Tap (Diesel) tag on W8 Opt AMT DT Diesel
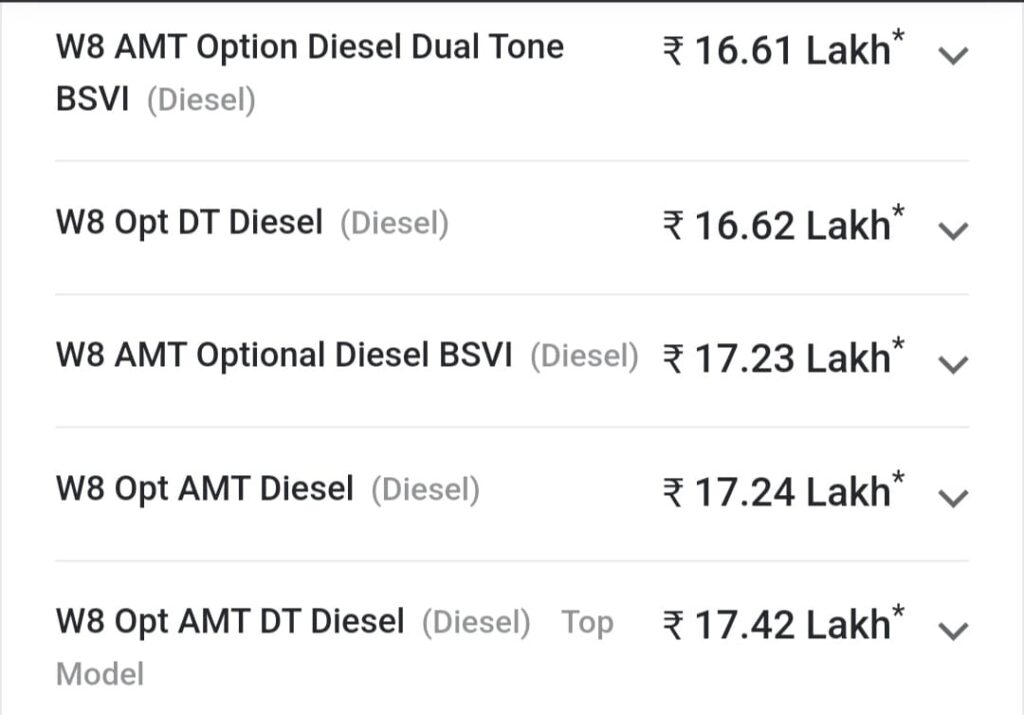The image size is (1024, 715). click(476, 622)
